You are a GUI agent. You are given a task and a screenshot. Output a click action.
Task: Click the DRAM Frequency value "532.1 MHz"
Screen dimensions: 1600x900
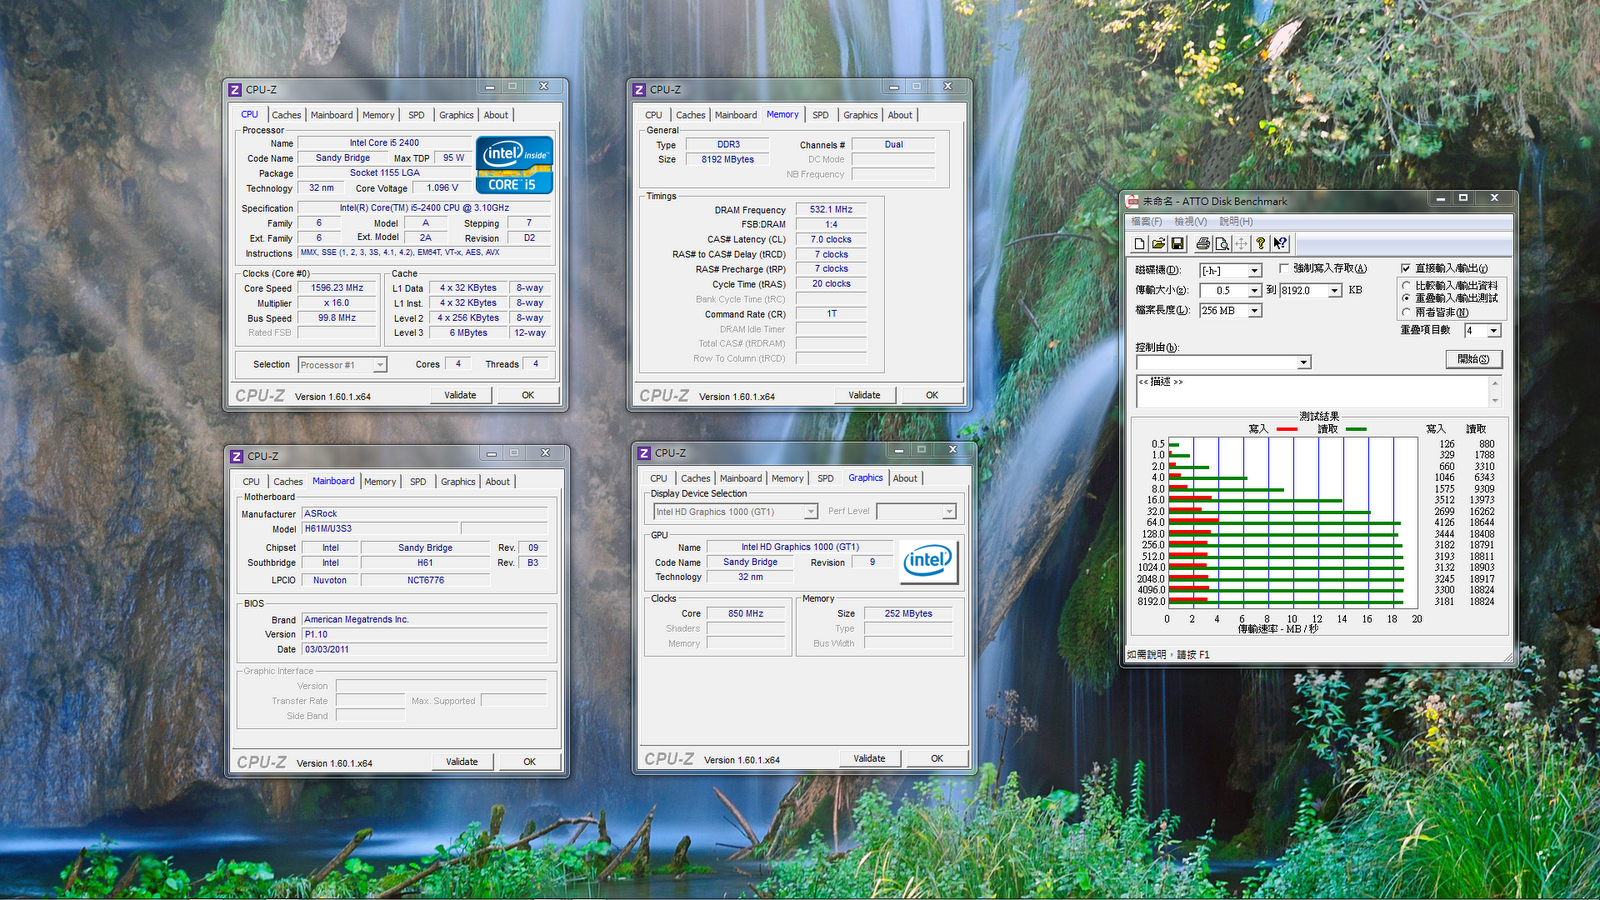[831, 210]
